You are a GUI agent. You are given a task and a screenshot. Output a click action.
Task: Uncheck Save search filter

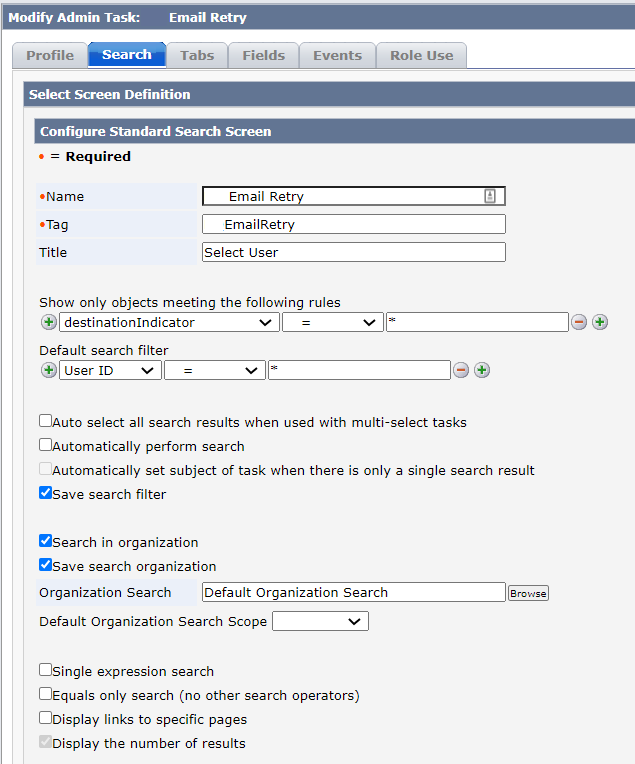point(45,493)
